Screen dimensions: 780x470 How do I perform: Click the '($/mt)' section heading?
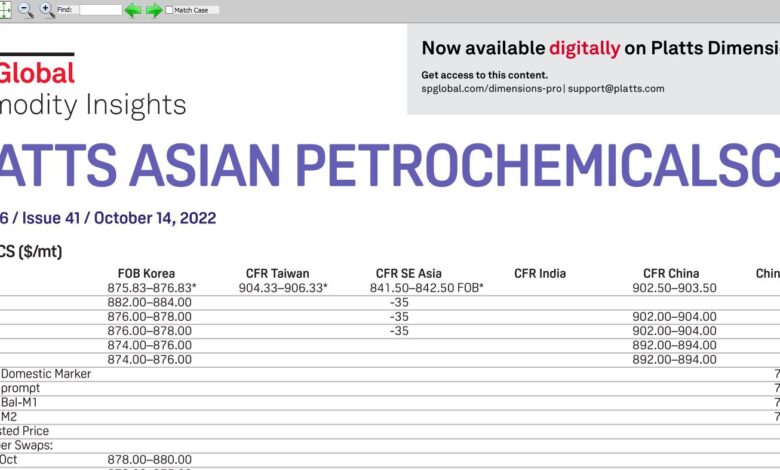40,252
